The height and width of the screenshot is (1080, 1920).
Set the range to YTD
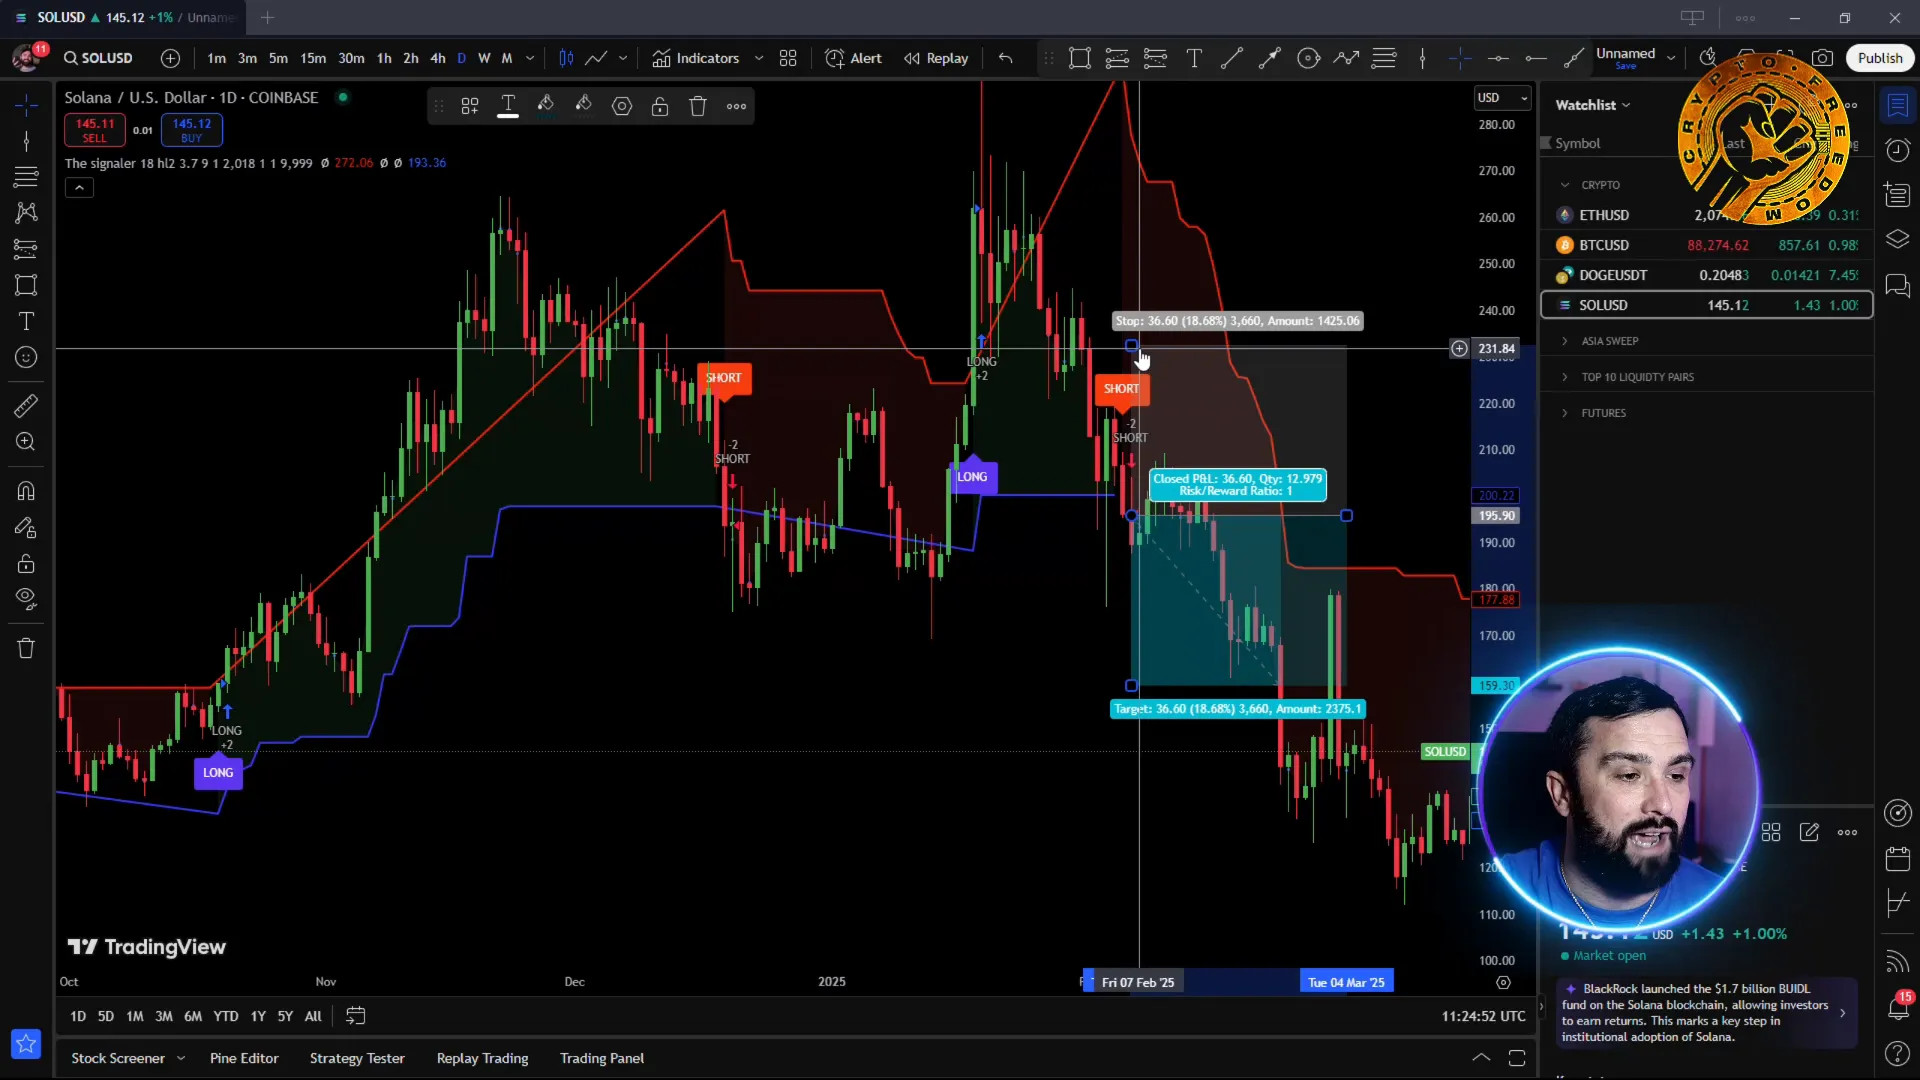(226, 1016)
